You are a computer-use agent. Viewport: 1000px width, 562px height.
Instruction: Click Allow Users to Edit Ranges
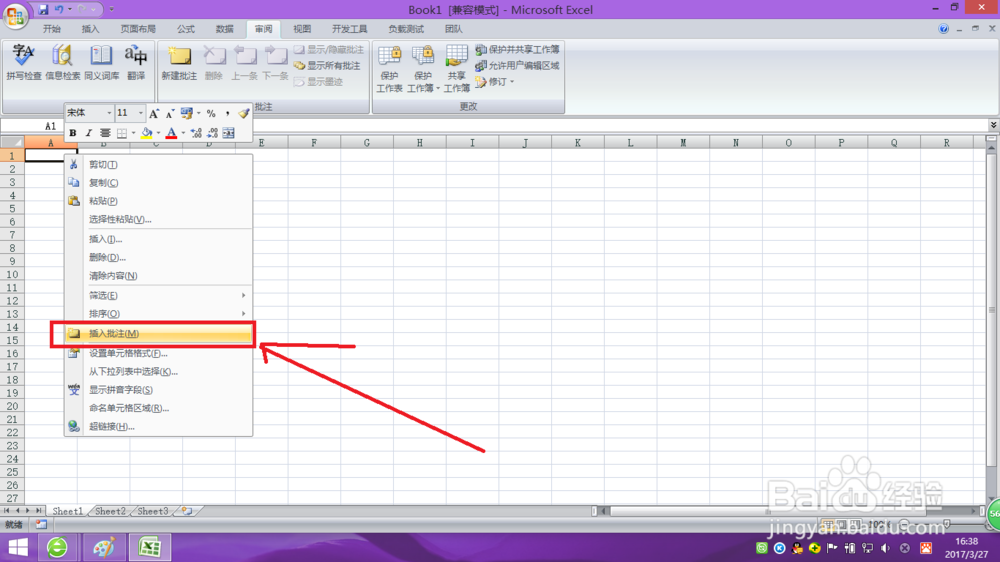coord(517,65)
